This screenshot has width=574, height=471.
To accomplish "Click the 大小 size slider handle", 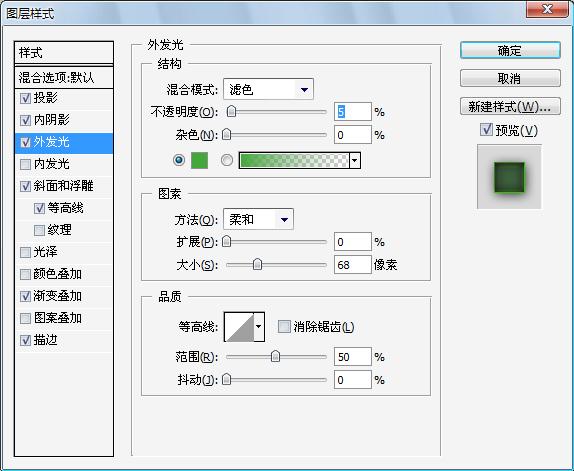I will [258, 264].
